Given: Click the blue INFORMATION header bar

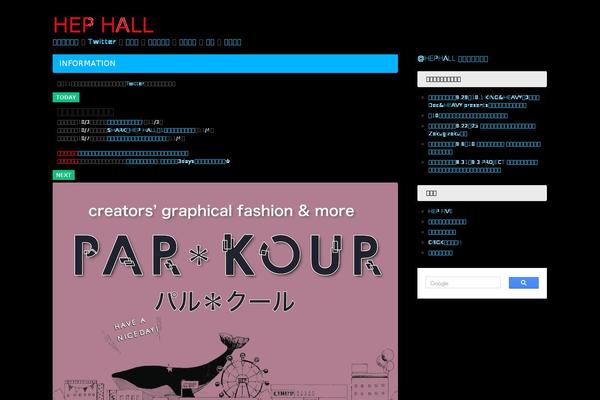Looking at the screenshot, I should coord(225,64).
